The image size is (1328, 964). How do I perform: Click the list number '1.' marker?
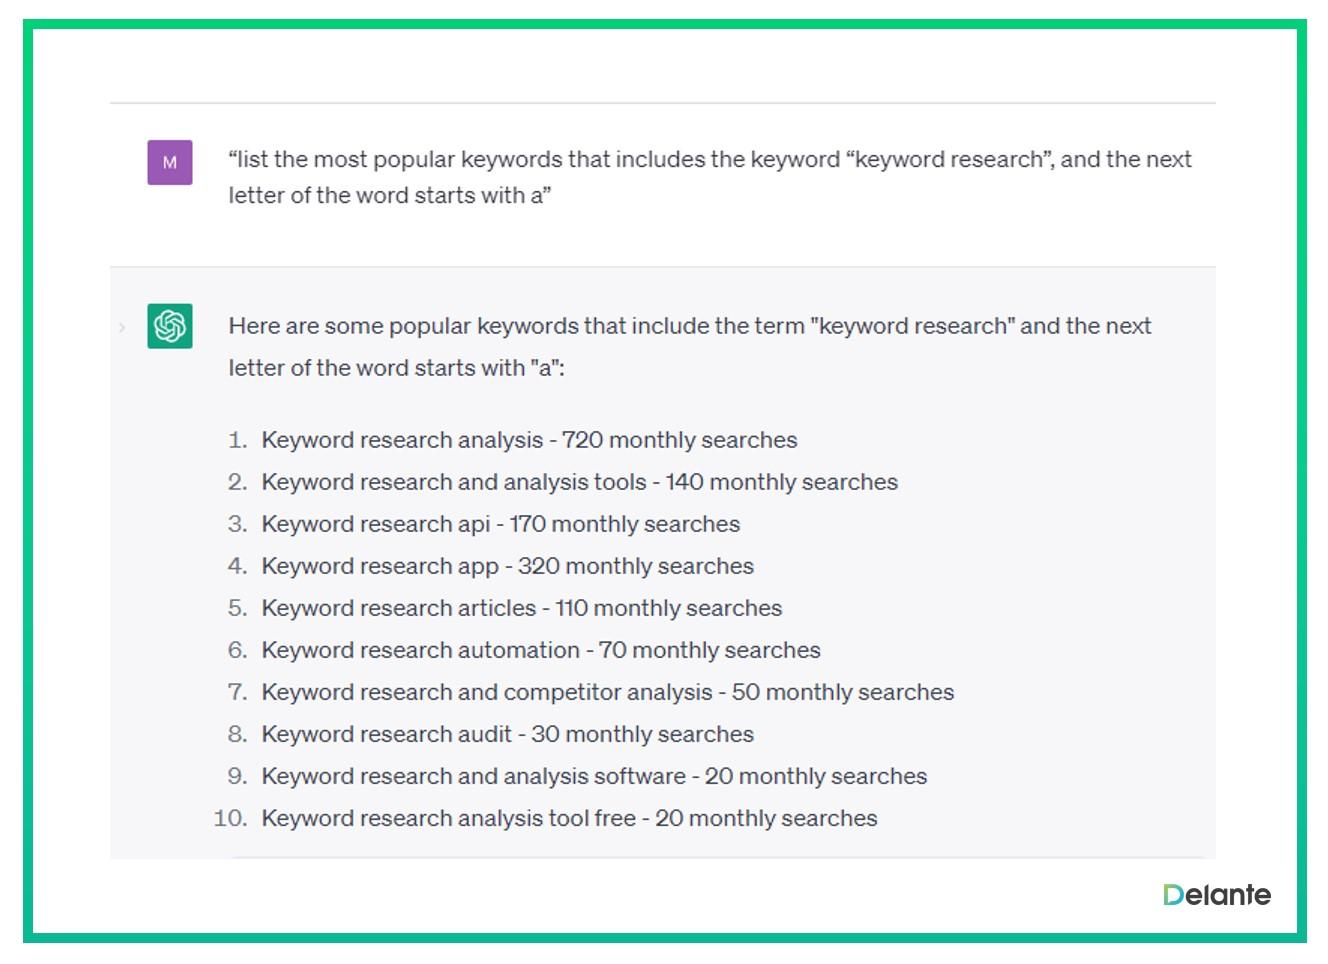[237, 440]
